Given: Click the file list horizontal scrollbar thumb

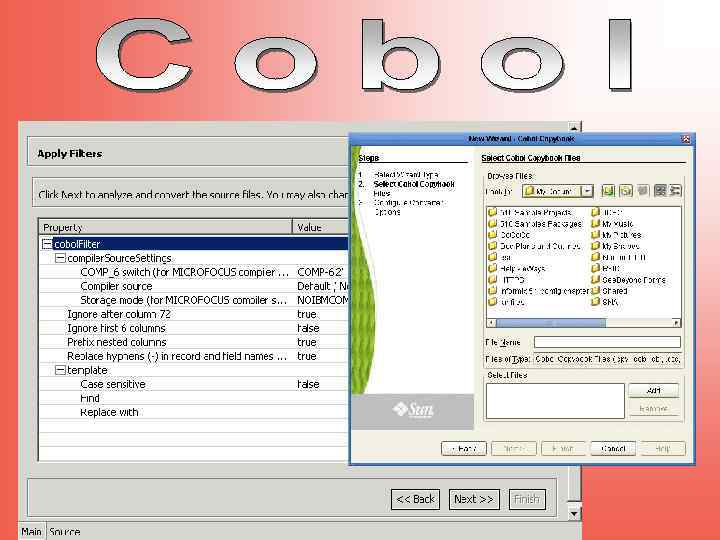Looking at the screenshot, I should pos(551,323).
